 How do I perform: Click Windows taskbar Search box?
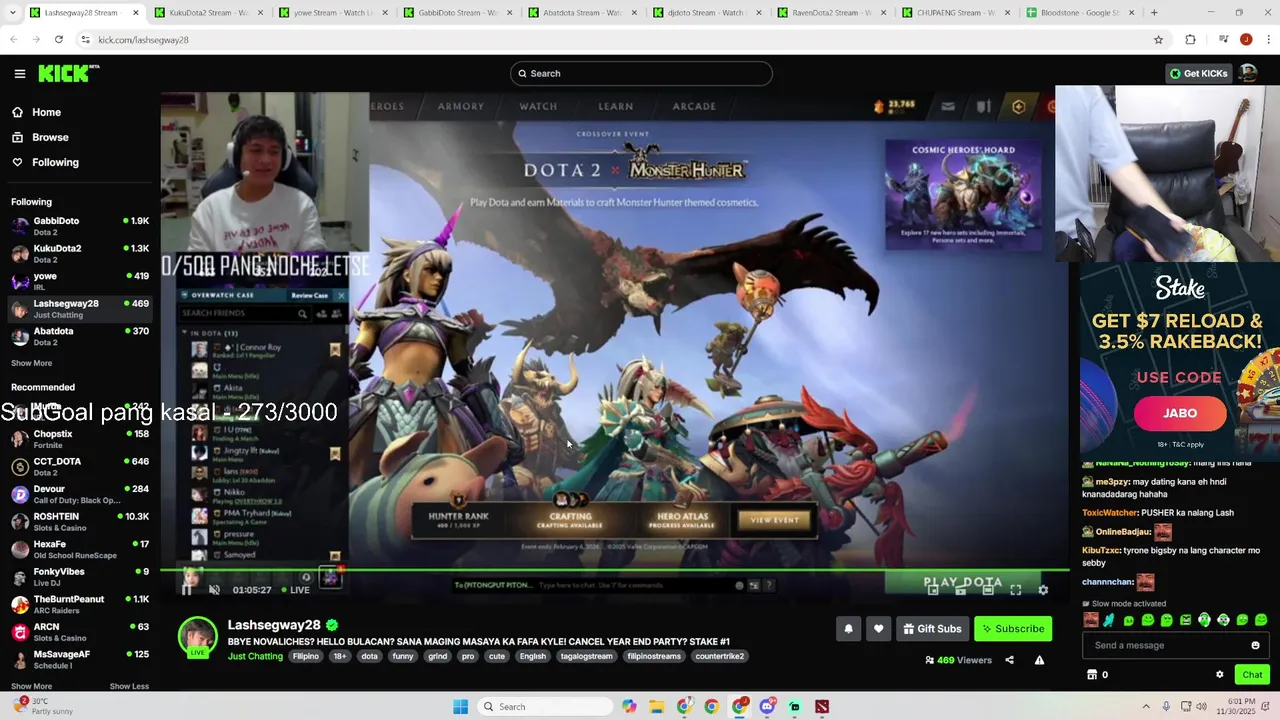click(544, 707)
